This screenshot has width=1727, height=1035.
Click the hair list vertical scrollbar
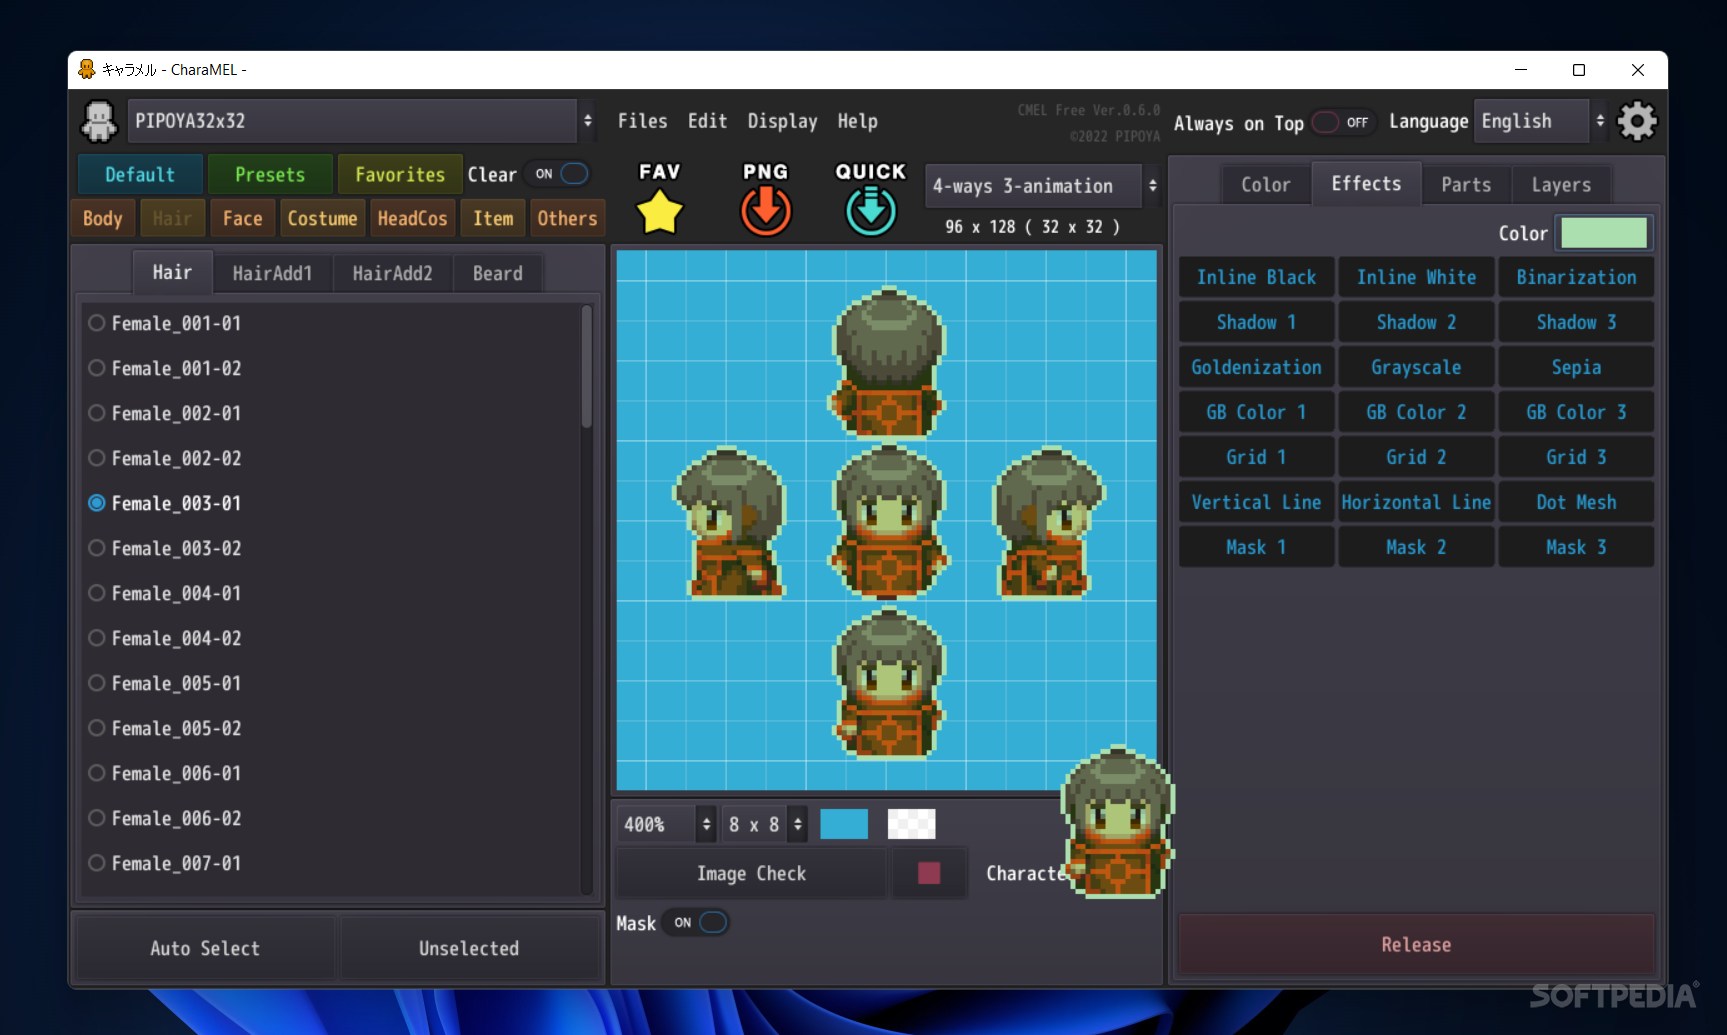point(586,367)
